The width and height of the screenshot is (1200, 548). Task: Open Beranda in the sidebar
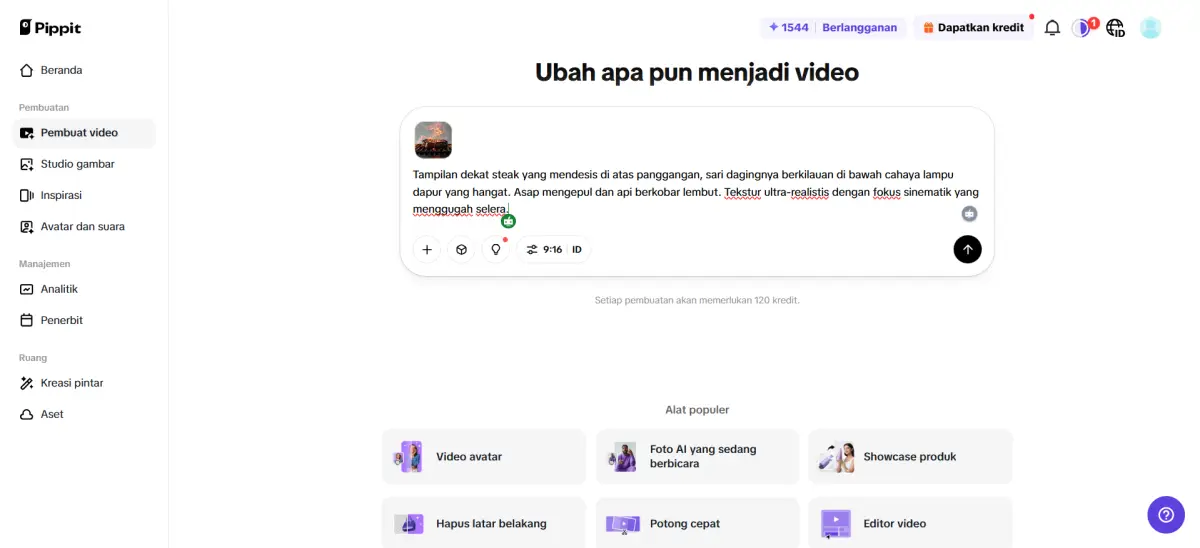pyautogui.click(x=61, y=70)
